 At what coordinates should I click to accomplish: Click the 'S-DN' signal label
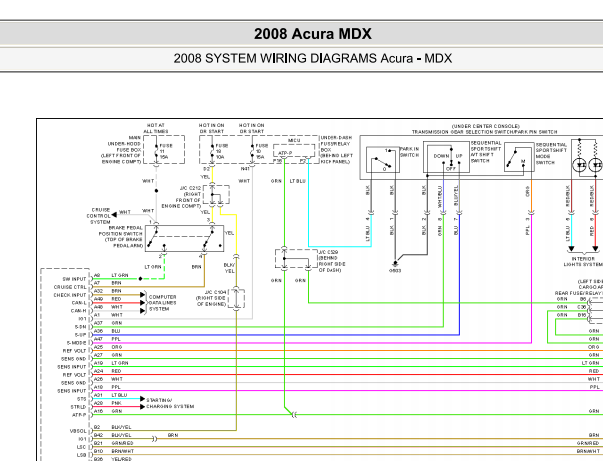click(x=80, y=327)
